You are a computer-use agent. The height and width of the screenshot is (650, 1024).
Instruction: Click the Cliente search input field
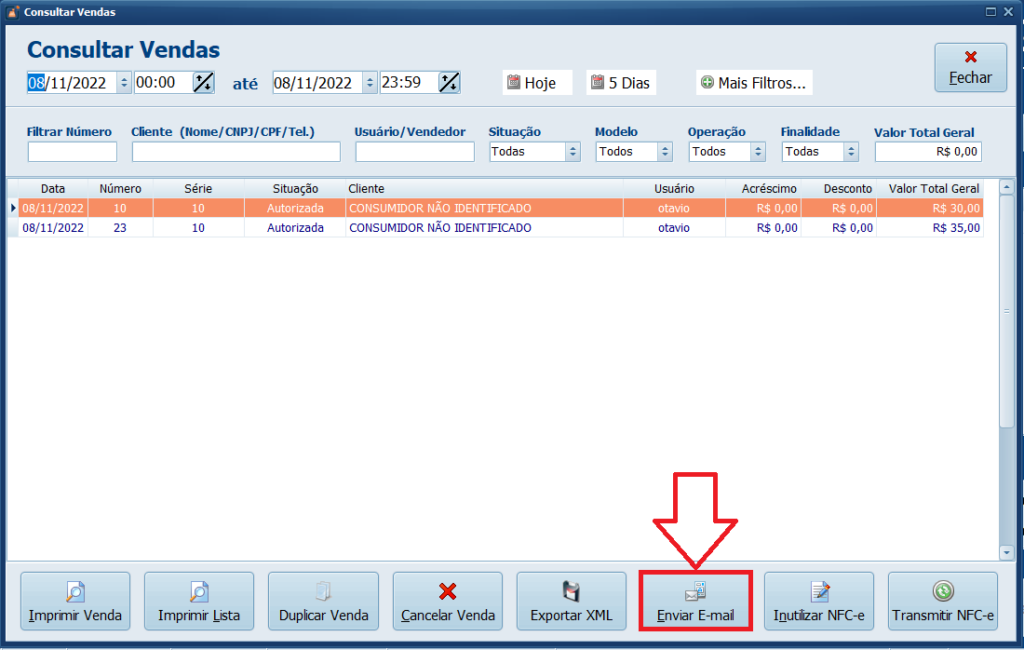(x=236, y=152)
